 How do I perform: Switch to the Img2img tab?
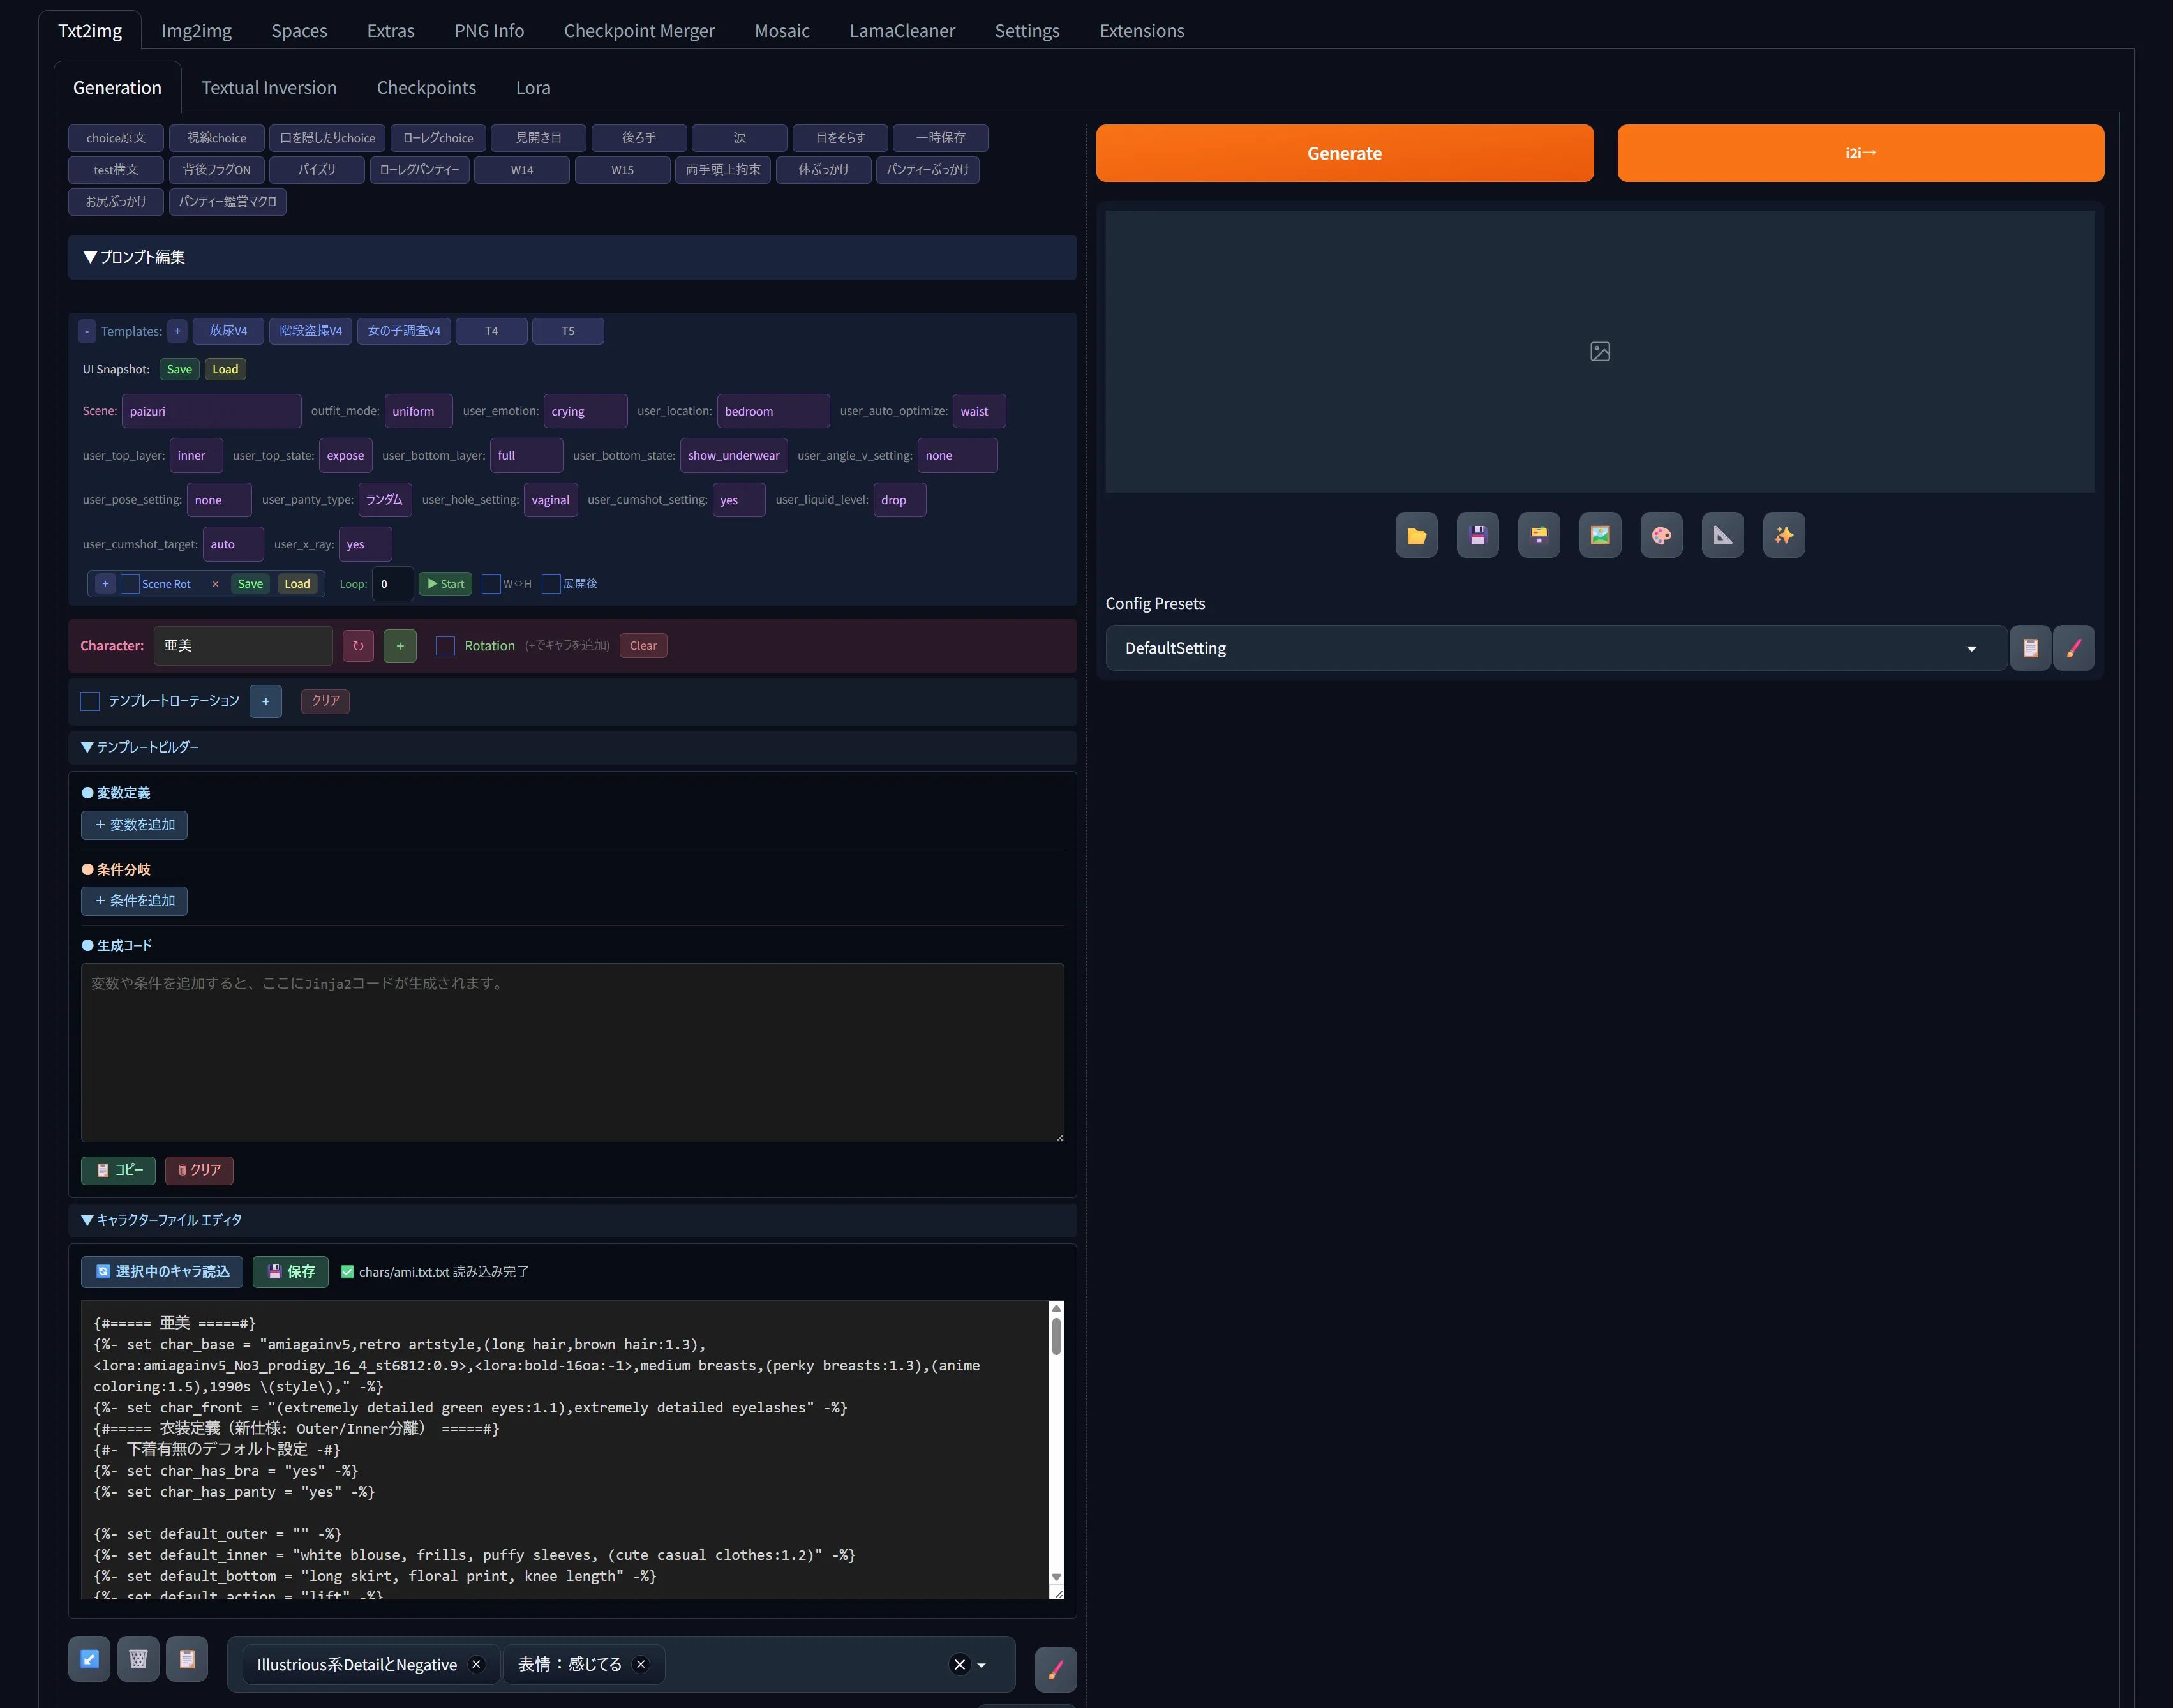(x=196, y=30)
